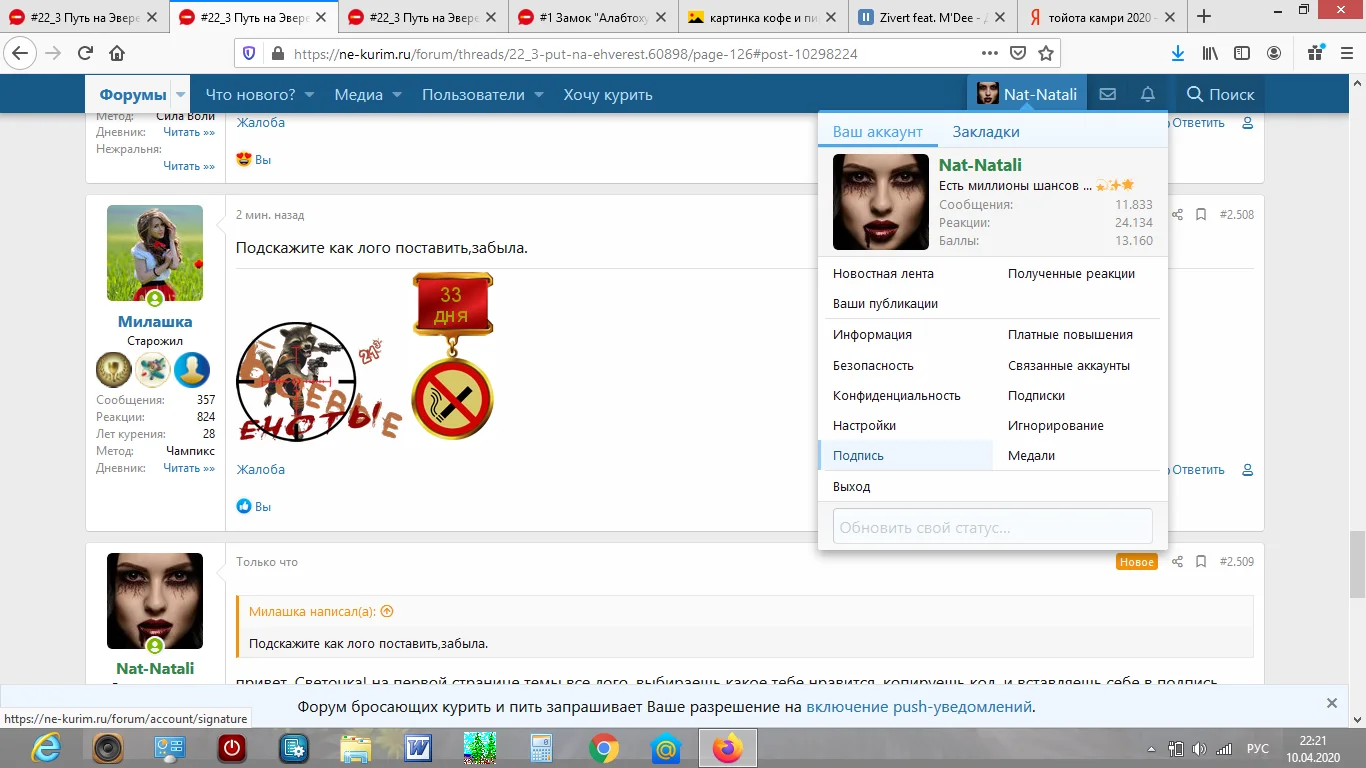Share post #2.508 via the share icon
This screenshot has height=768, width=1366.
1176,214
